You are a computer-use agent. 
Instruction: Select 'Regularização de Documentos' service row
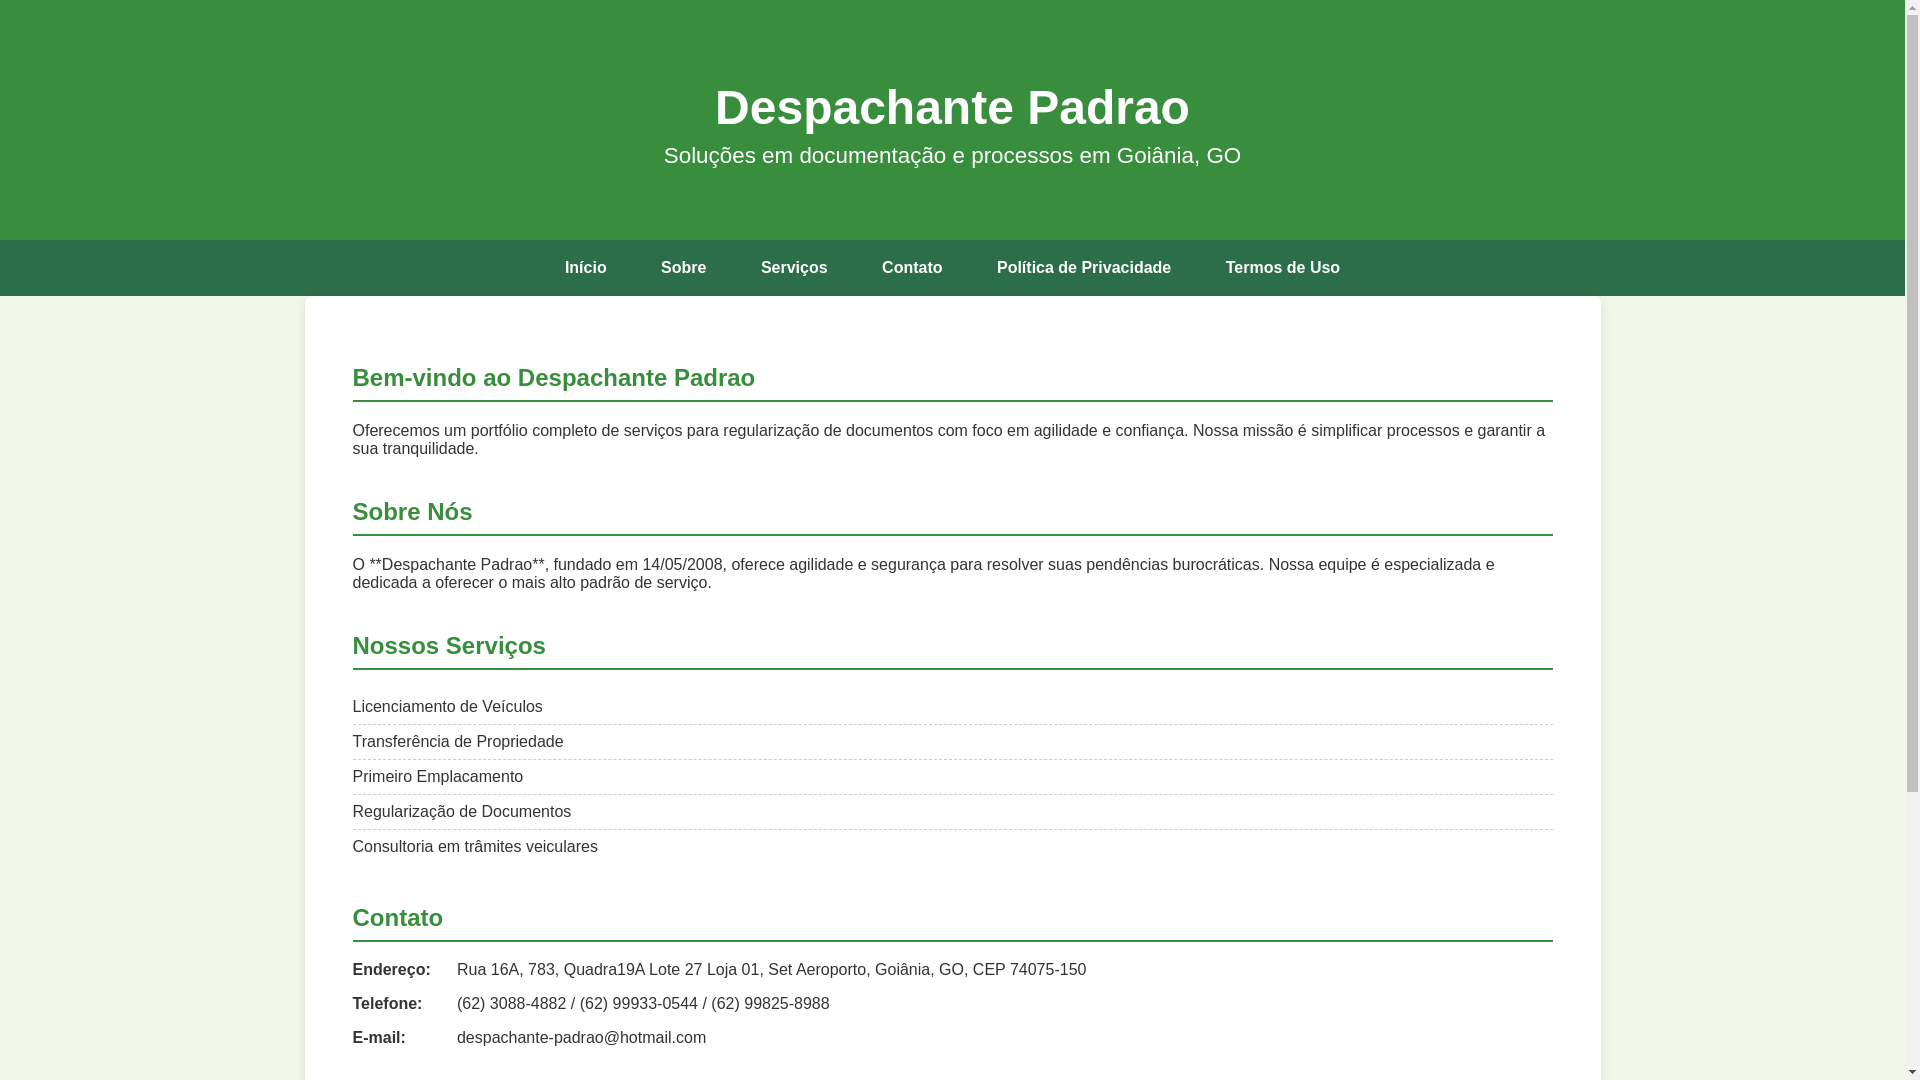(952, 812)
